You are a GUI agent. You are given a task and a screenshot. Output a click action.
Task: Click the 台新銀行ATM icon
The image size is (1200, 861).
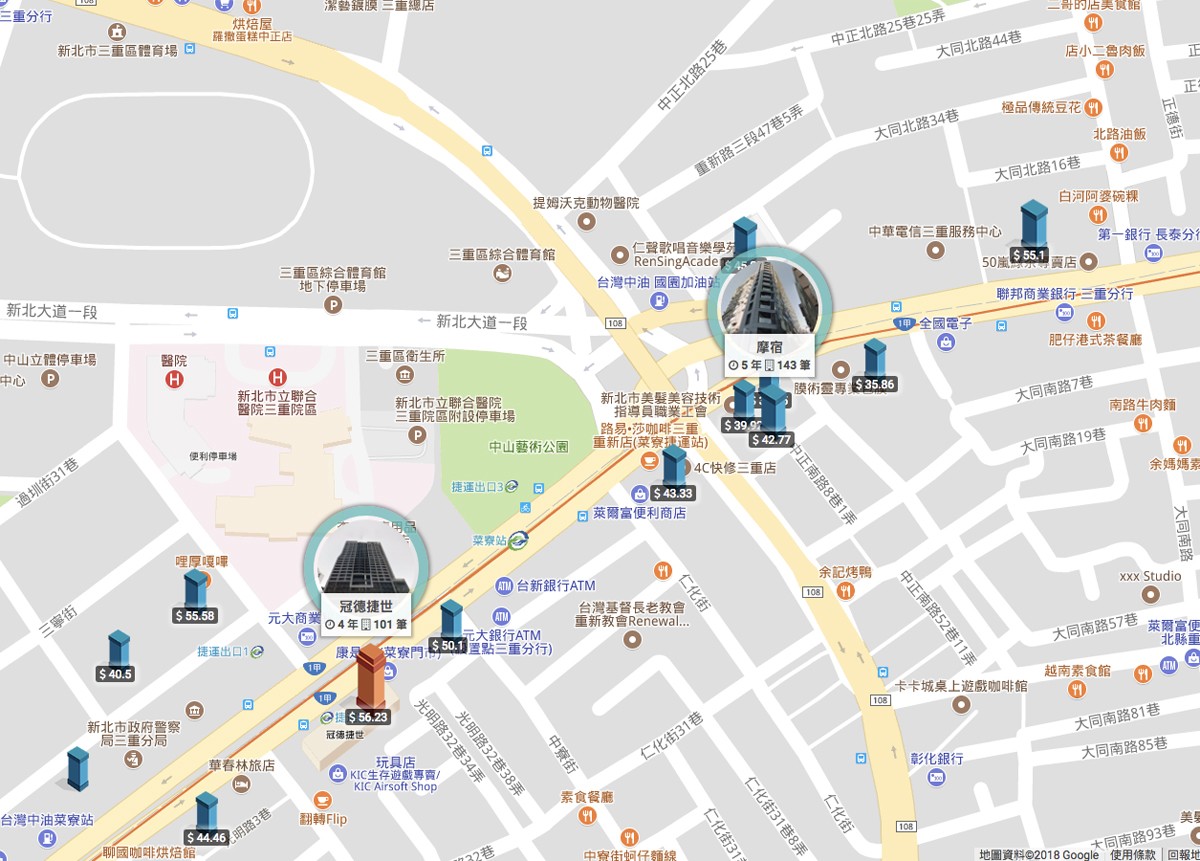click(503, 586)
